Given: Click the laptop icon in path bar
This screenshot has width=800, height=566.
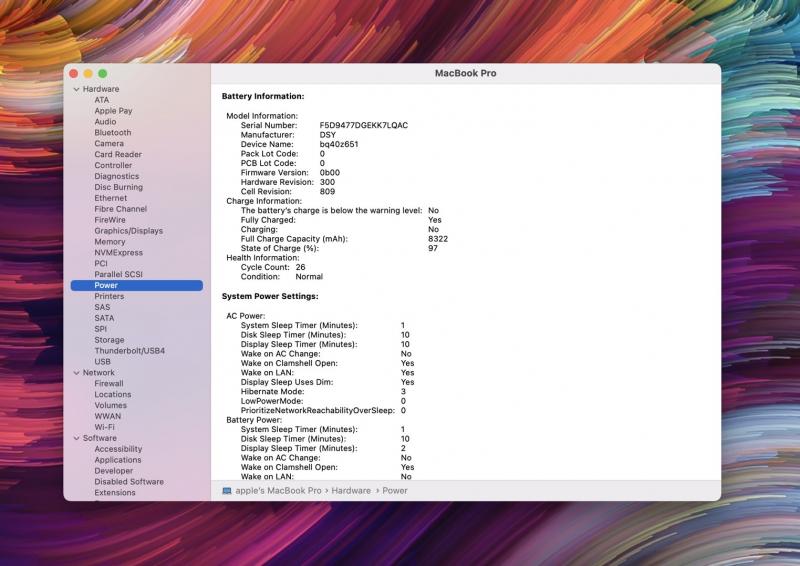Looking at the screenshot, I should tap(227, 491).
